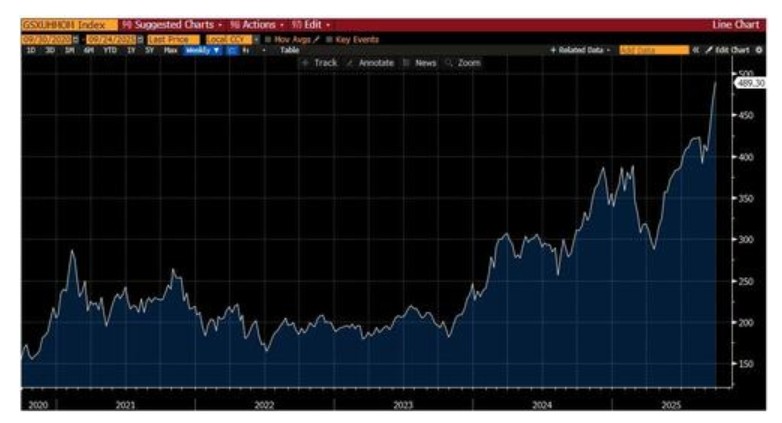Open the chart settings gear icon
782x423 pixels.
[x=759, y=50]
